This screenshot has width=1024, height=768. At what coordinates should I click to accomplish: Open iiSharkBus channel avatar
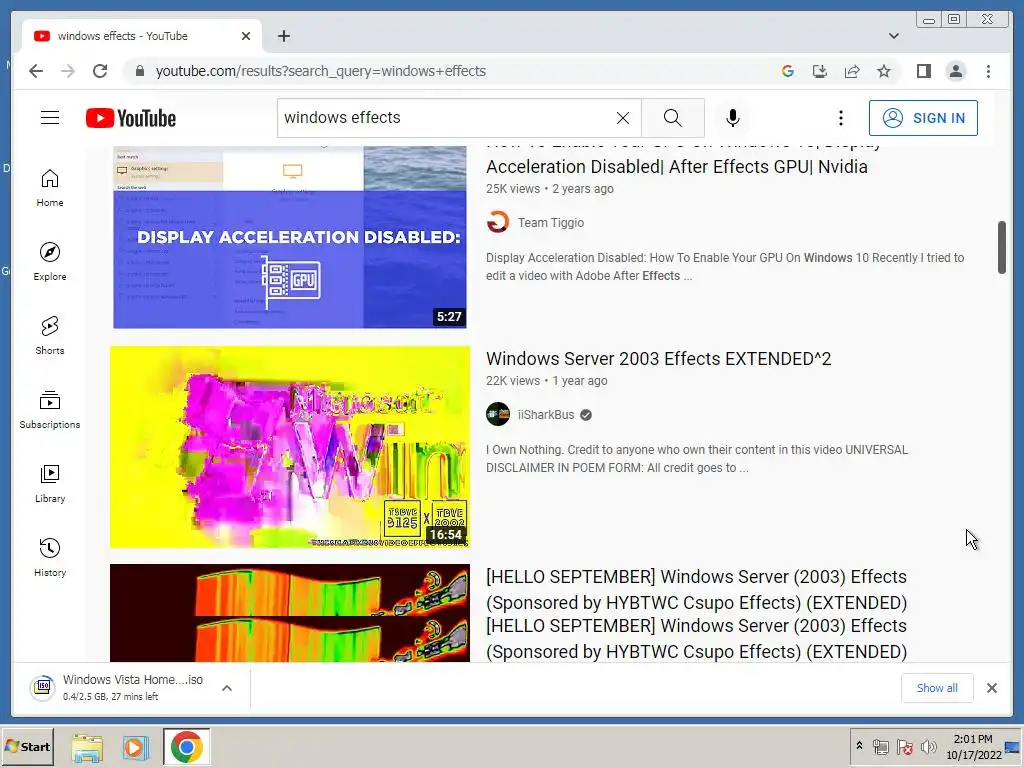(498, 414)
